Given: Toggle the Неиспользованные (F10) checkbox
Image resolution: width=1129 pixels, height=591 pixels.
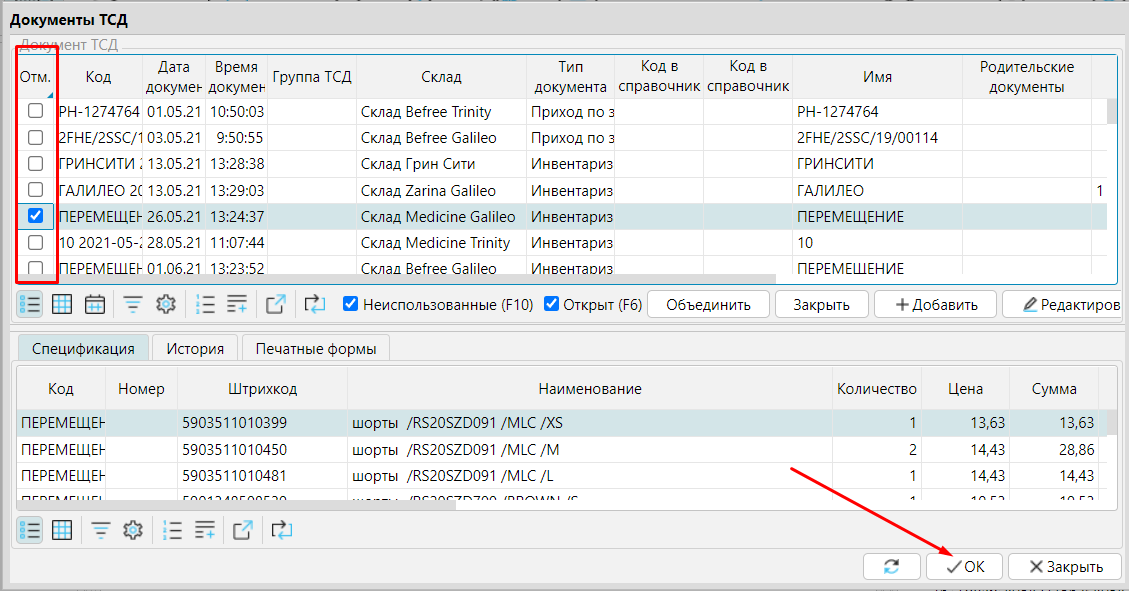Looking at the screenshot, I should pos(350,304).
